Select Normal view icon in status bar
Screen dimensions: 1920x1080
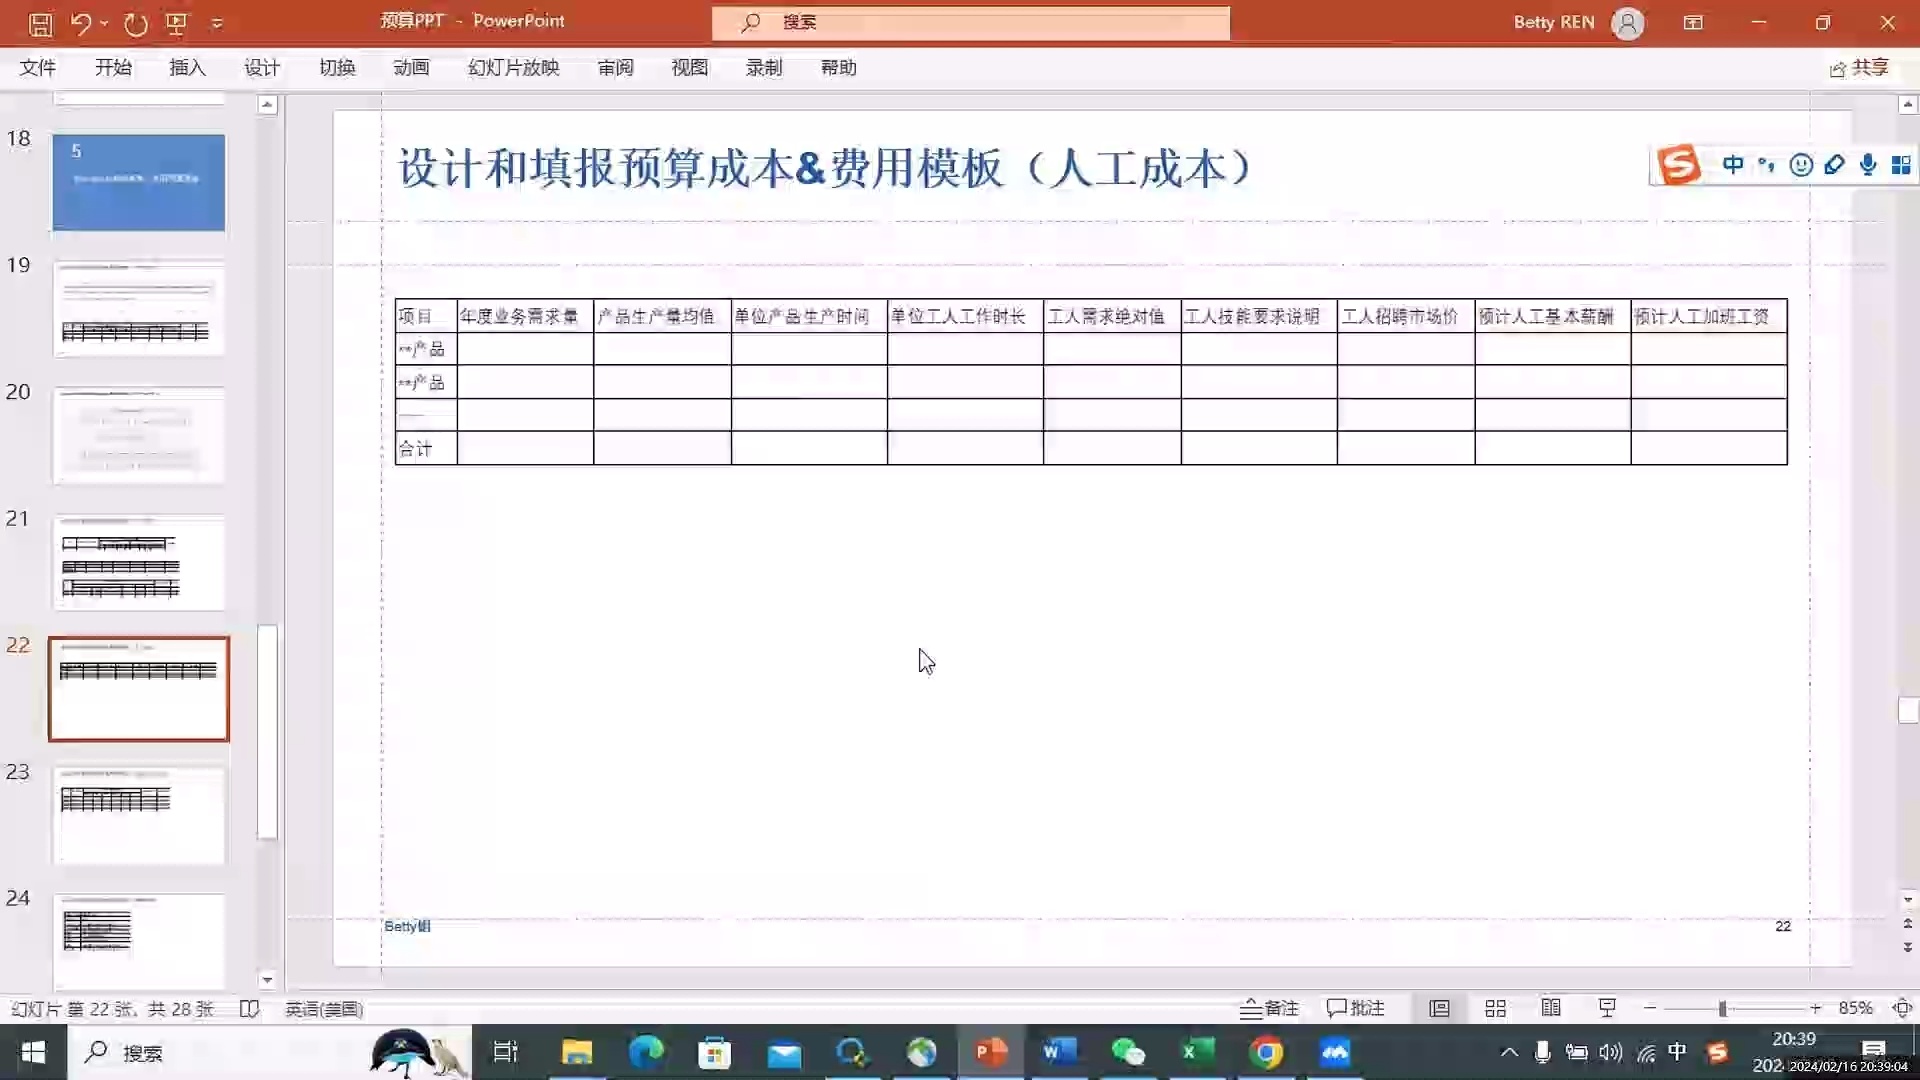(1440, 1008)
